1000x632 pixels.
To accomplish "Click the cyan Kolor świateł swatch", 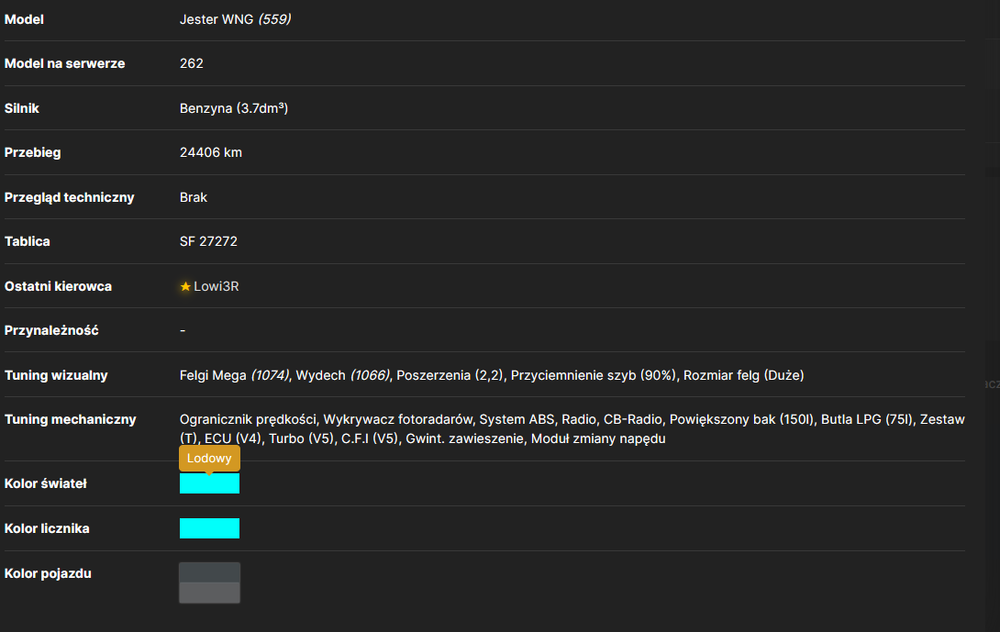I will click(210, 483).
